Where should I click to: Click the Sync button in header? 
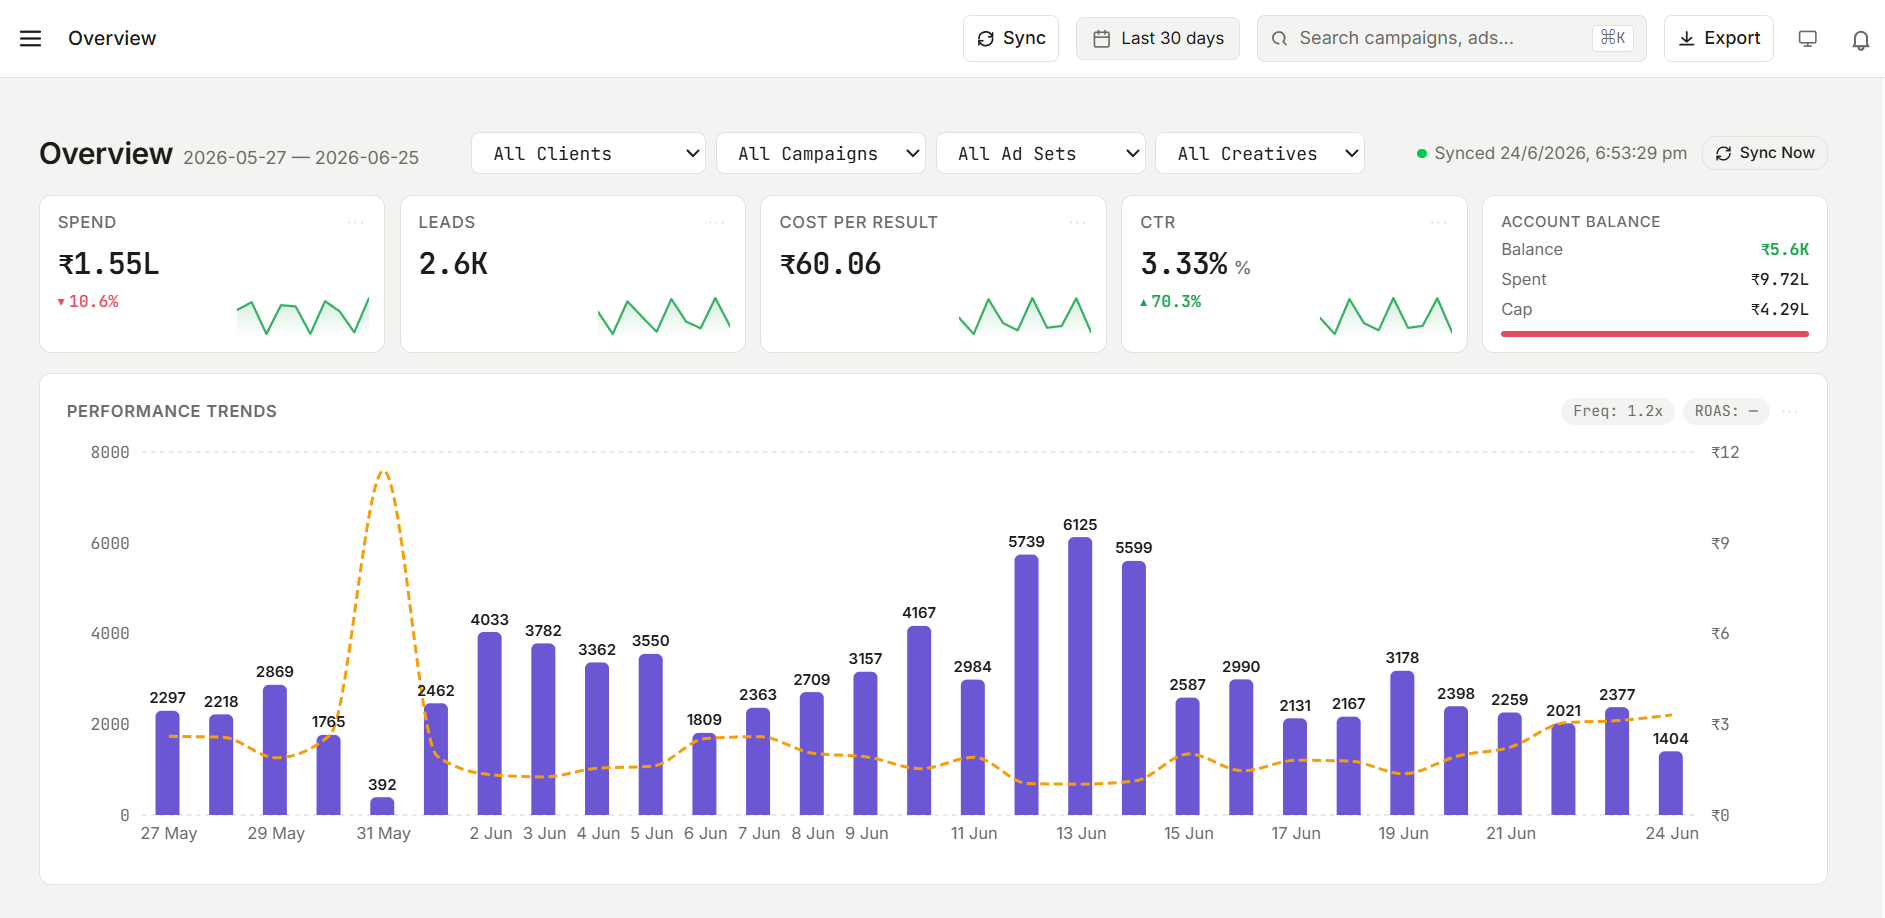pos(1011,38)
